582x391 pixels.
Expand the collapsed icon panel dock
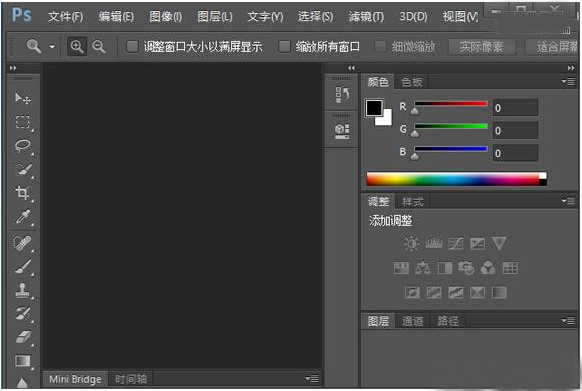[351, 68]
